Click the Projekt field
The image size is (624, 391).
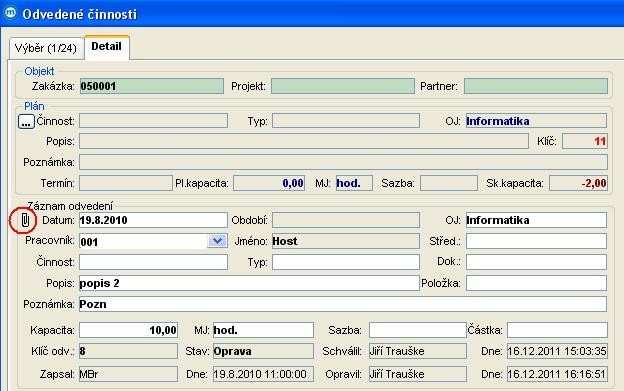343,86
